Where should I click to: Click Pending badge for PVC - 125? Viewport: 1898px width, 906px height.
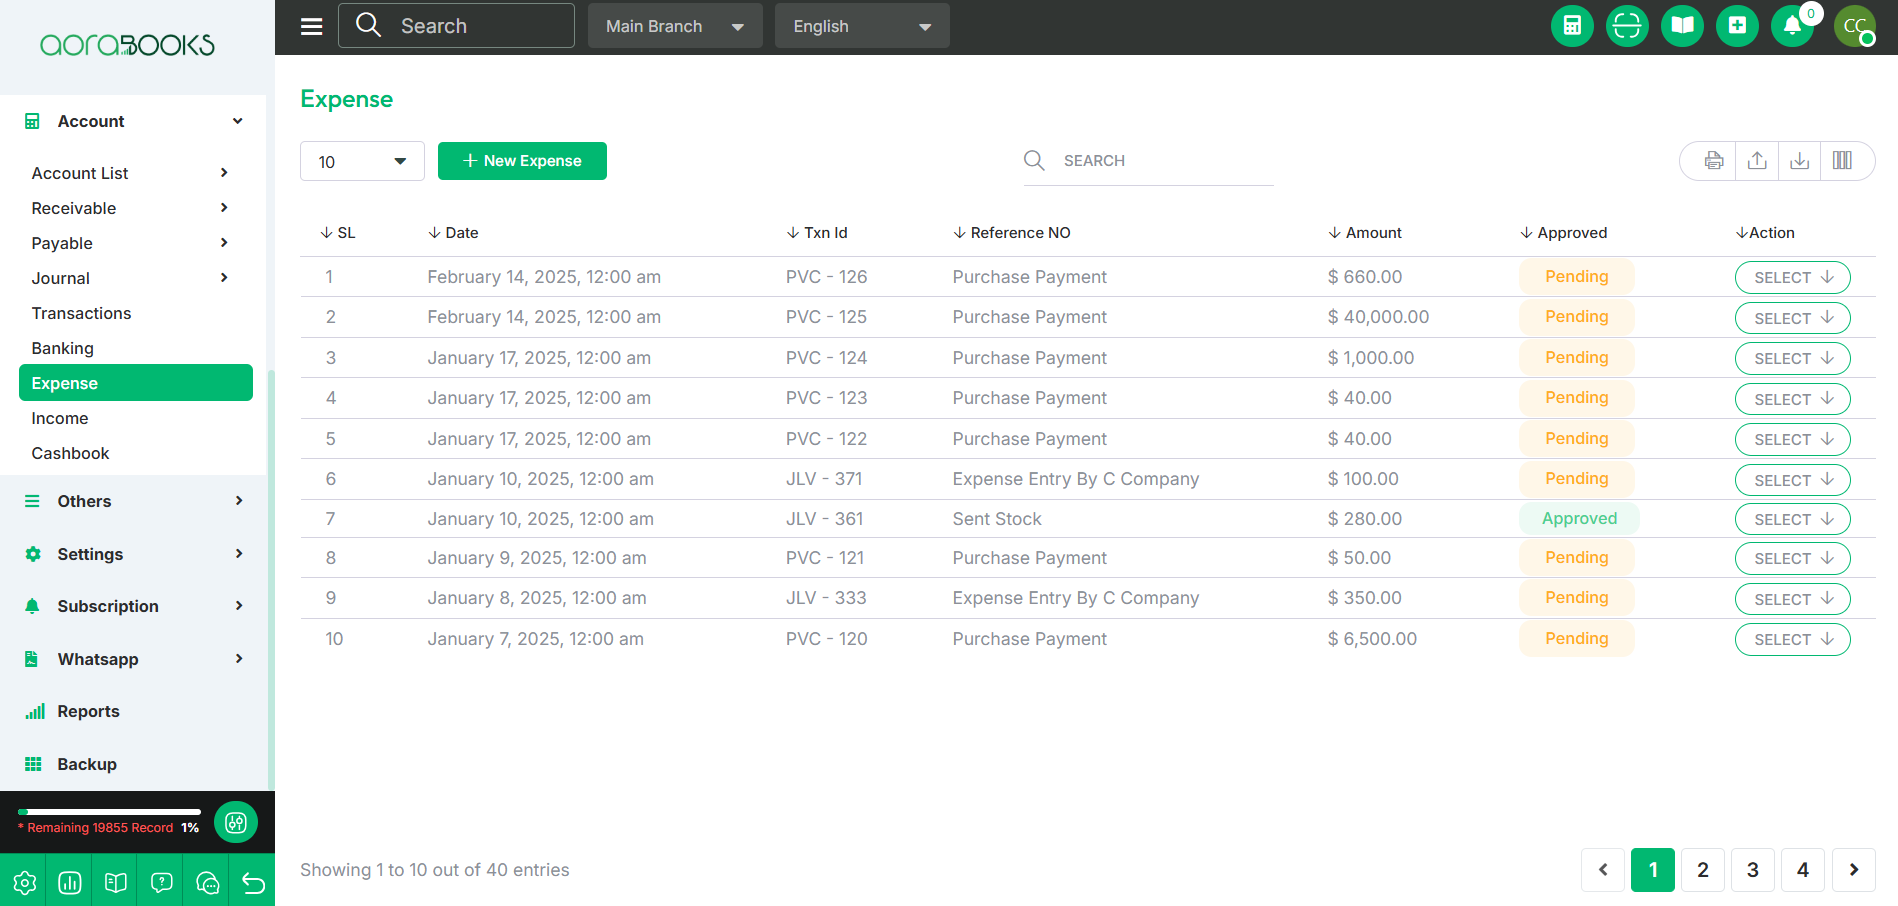[1576, 317]
